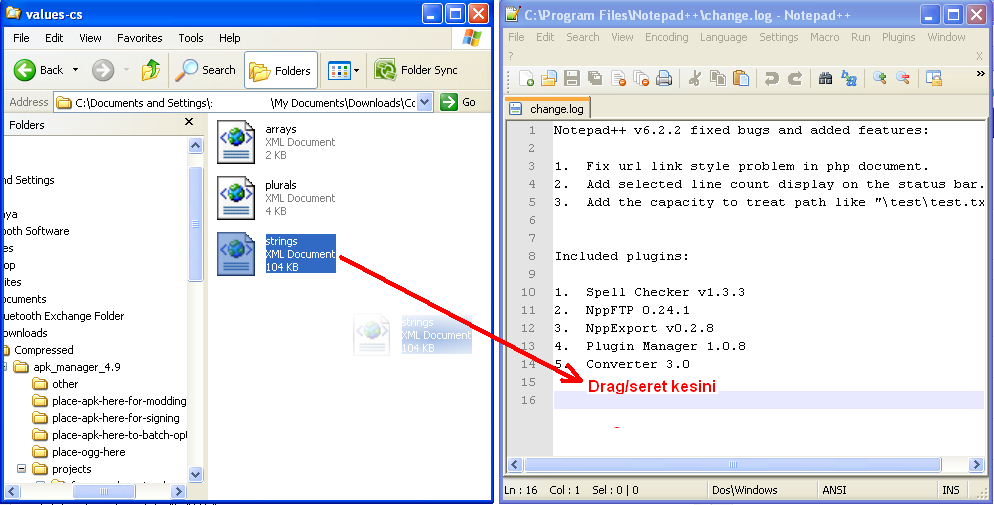The height and width of the screenshot is (505, 994).
Task: Click Open file icon in Notepad++ toolbar
Action: [x=548, y=78]
